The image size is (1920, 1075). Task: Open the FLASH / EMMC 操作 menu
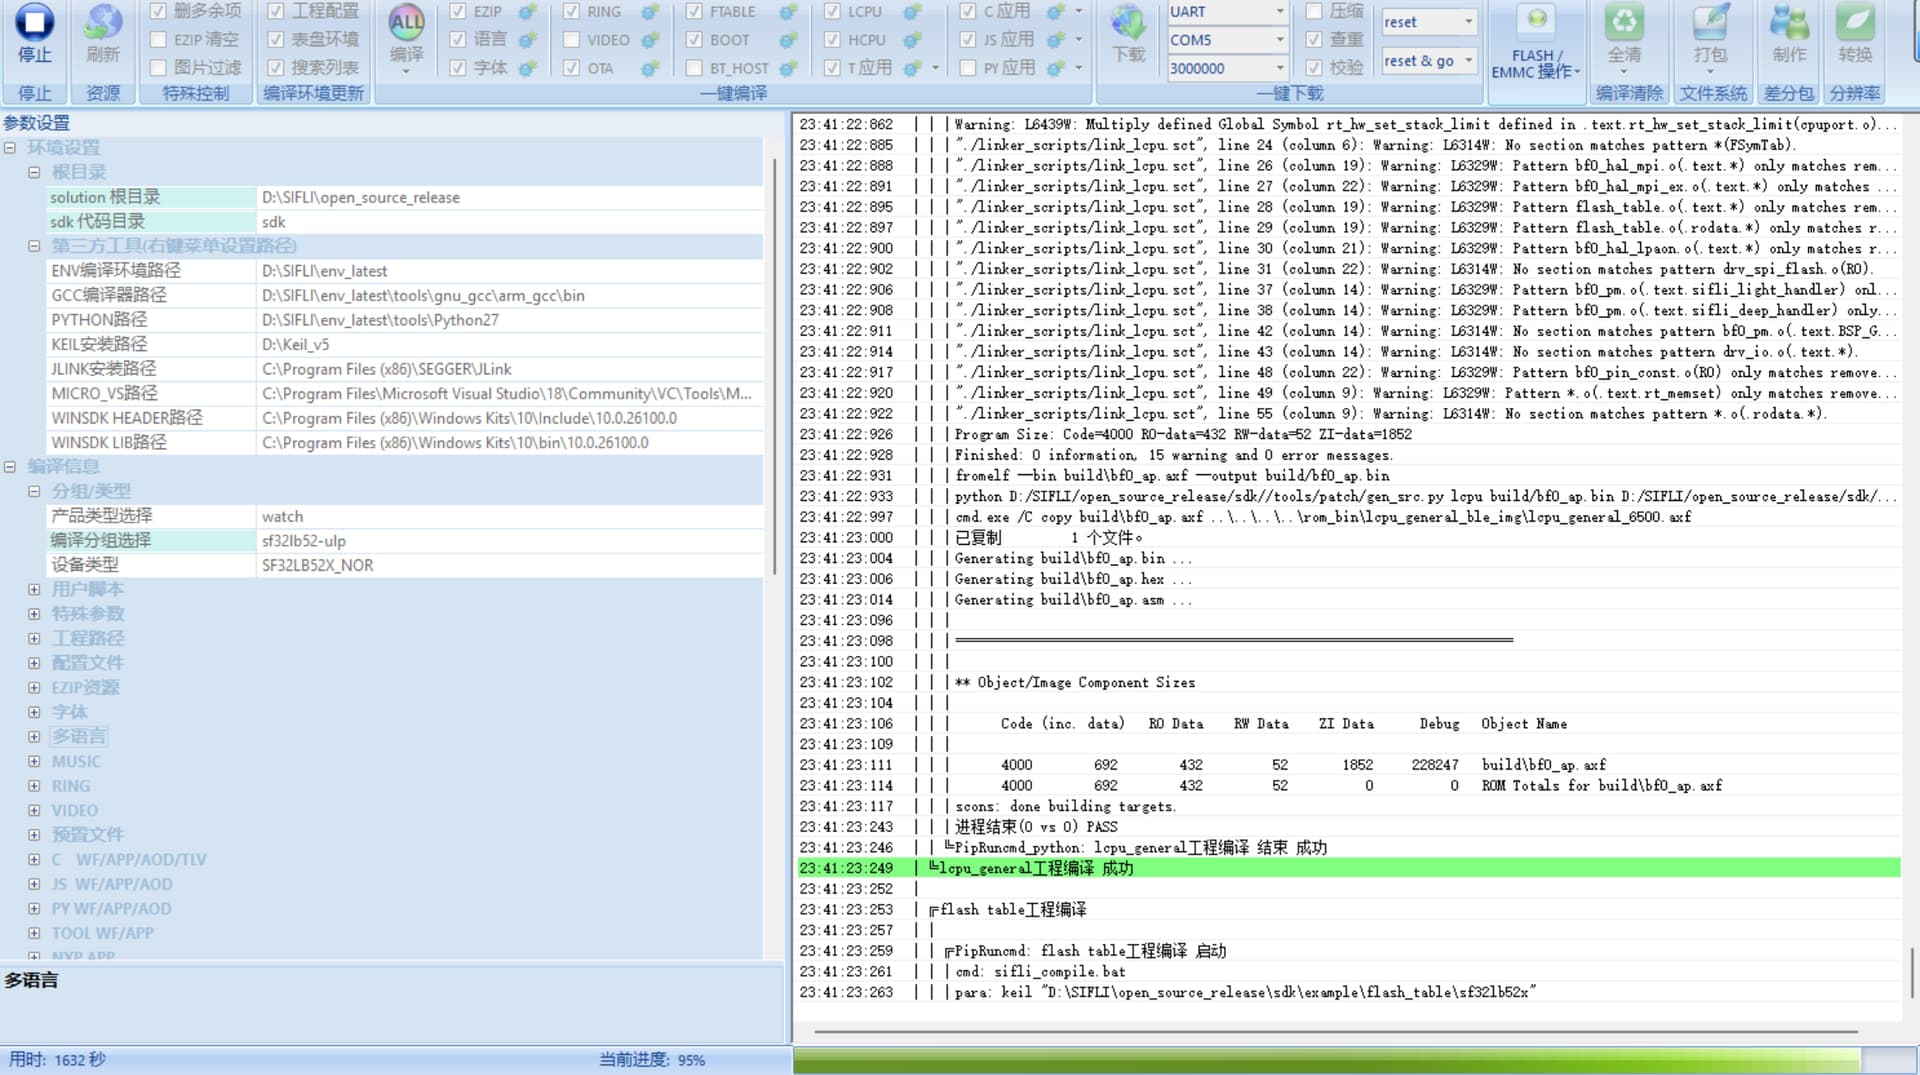pyautogui.click(x=1535, y=63)
